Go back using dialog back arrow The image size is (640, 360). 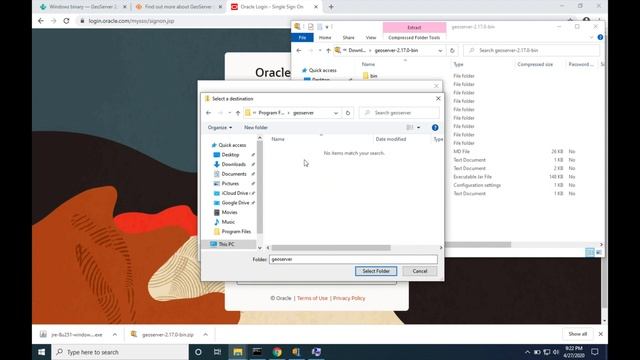point(209,113)
